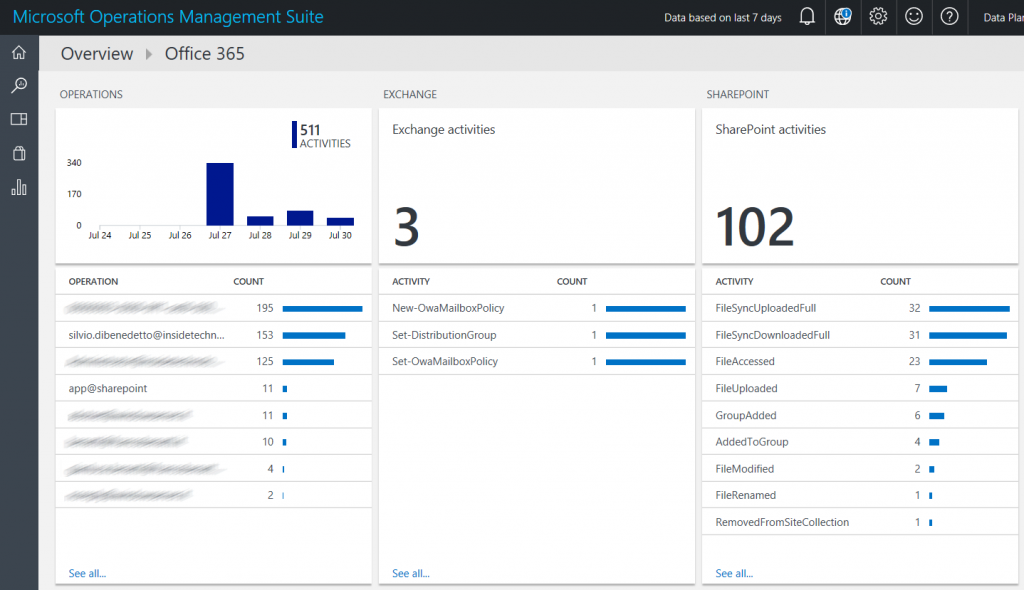Go to Overview in the breadcrumb

(97, 54)
